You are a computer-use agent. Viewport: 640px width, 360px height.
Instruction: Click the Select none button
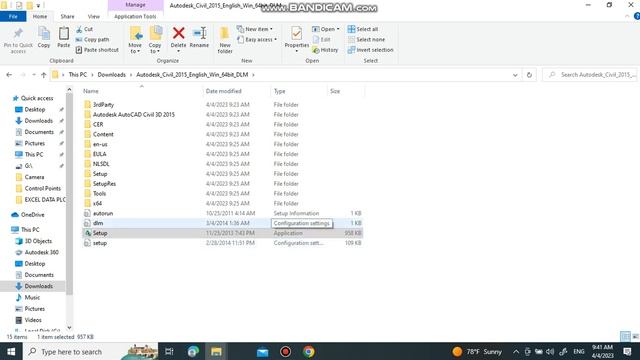pos(367,40)
